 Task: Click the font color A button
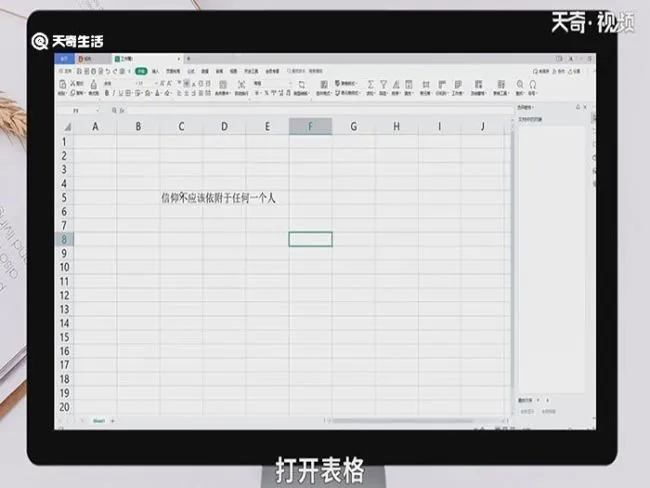[x=158, y=93]
